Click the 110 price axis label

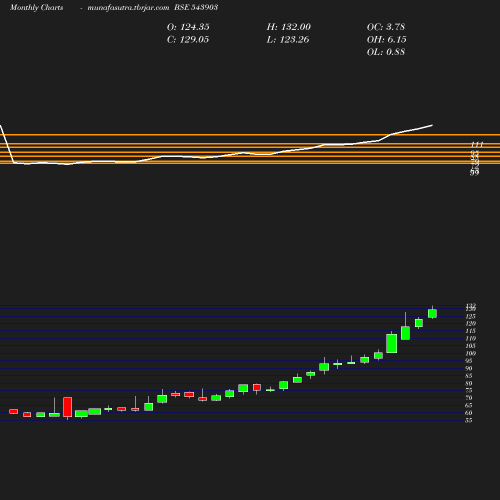(470, 339)
